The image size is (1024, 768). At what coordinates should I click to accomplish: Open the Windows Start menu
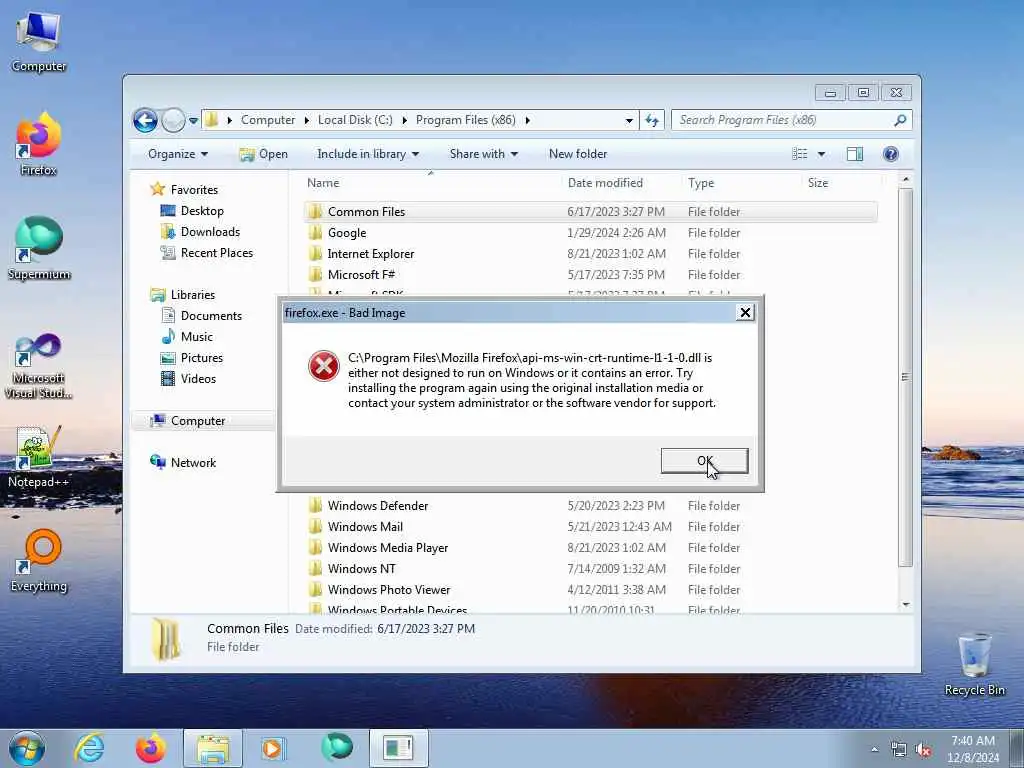(x=27, y=748)
